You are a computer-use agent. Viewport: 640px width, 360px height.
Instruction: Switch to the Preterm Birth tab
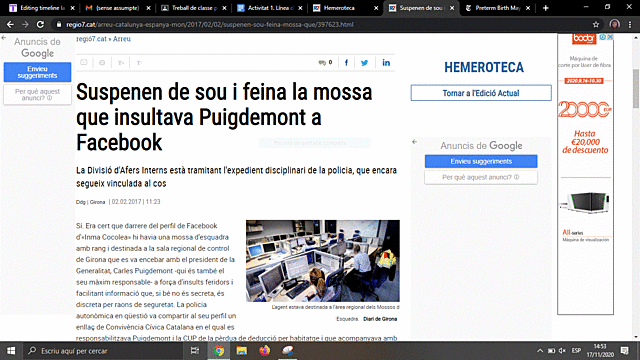click(493, 8)
